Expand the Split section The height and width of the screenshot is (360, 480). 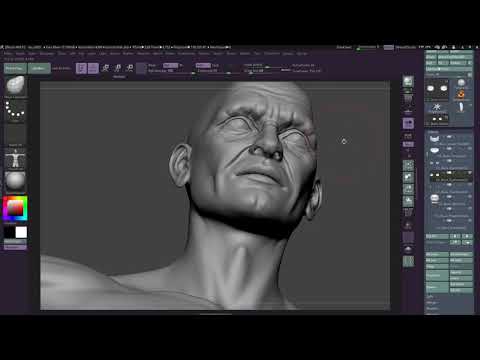tap(430, 296)
